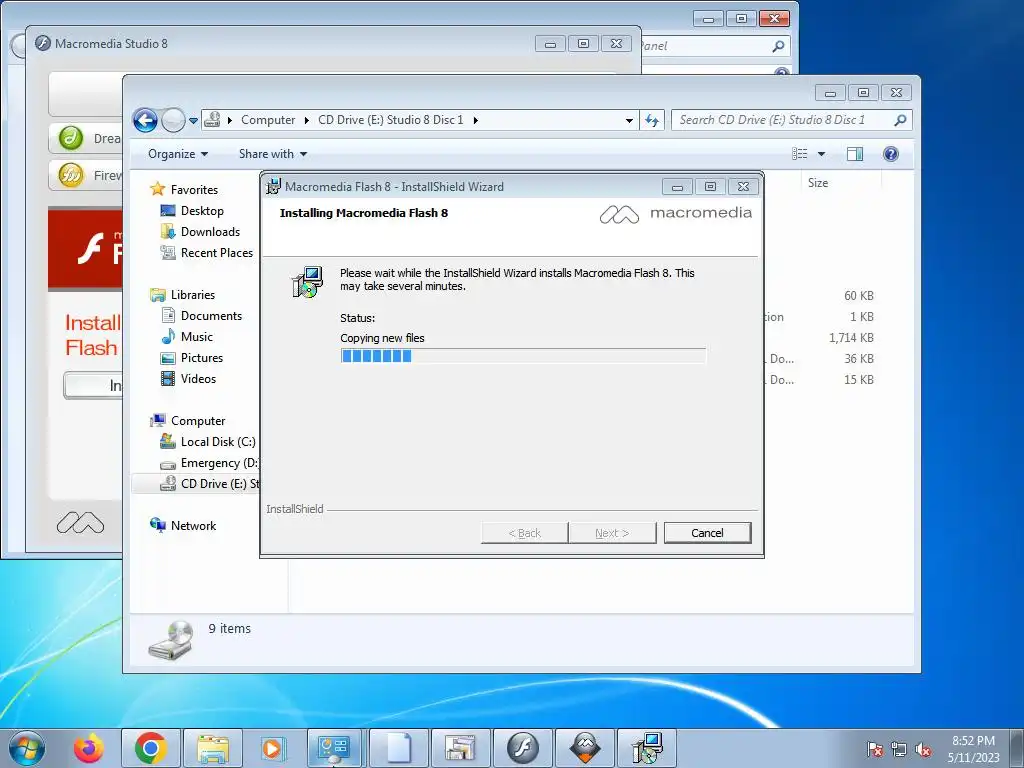Expand the arrow after Computer breadcrumb
This screenshot has height=768, width=1024.
306,120
